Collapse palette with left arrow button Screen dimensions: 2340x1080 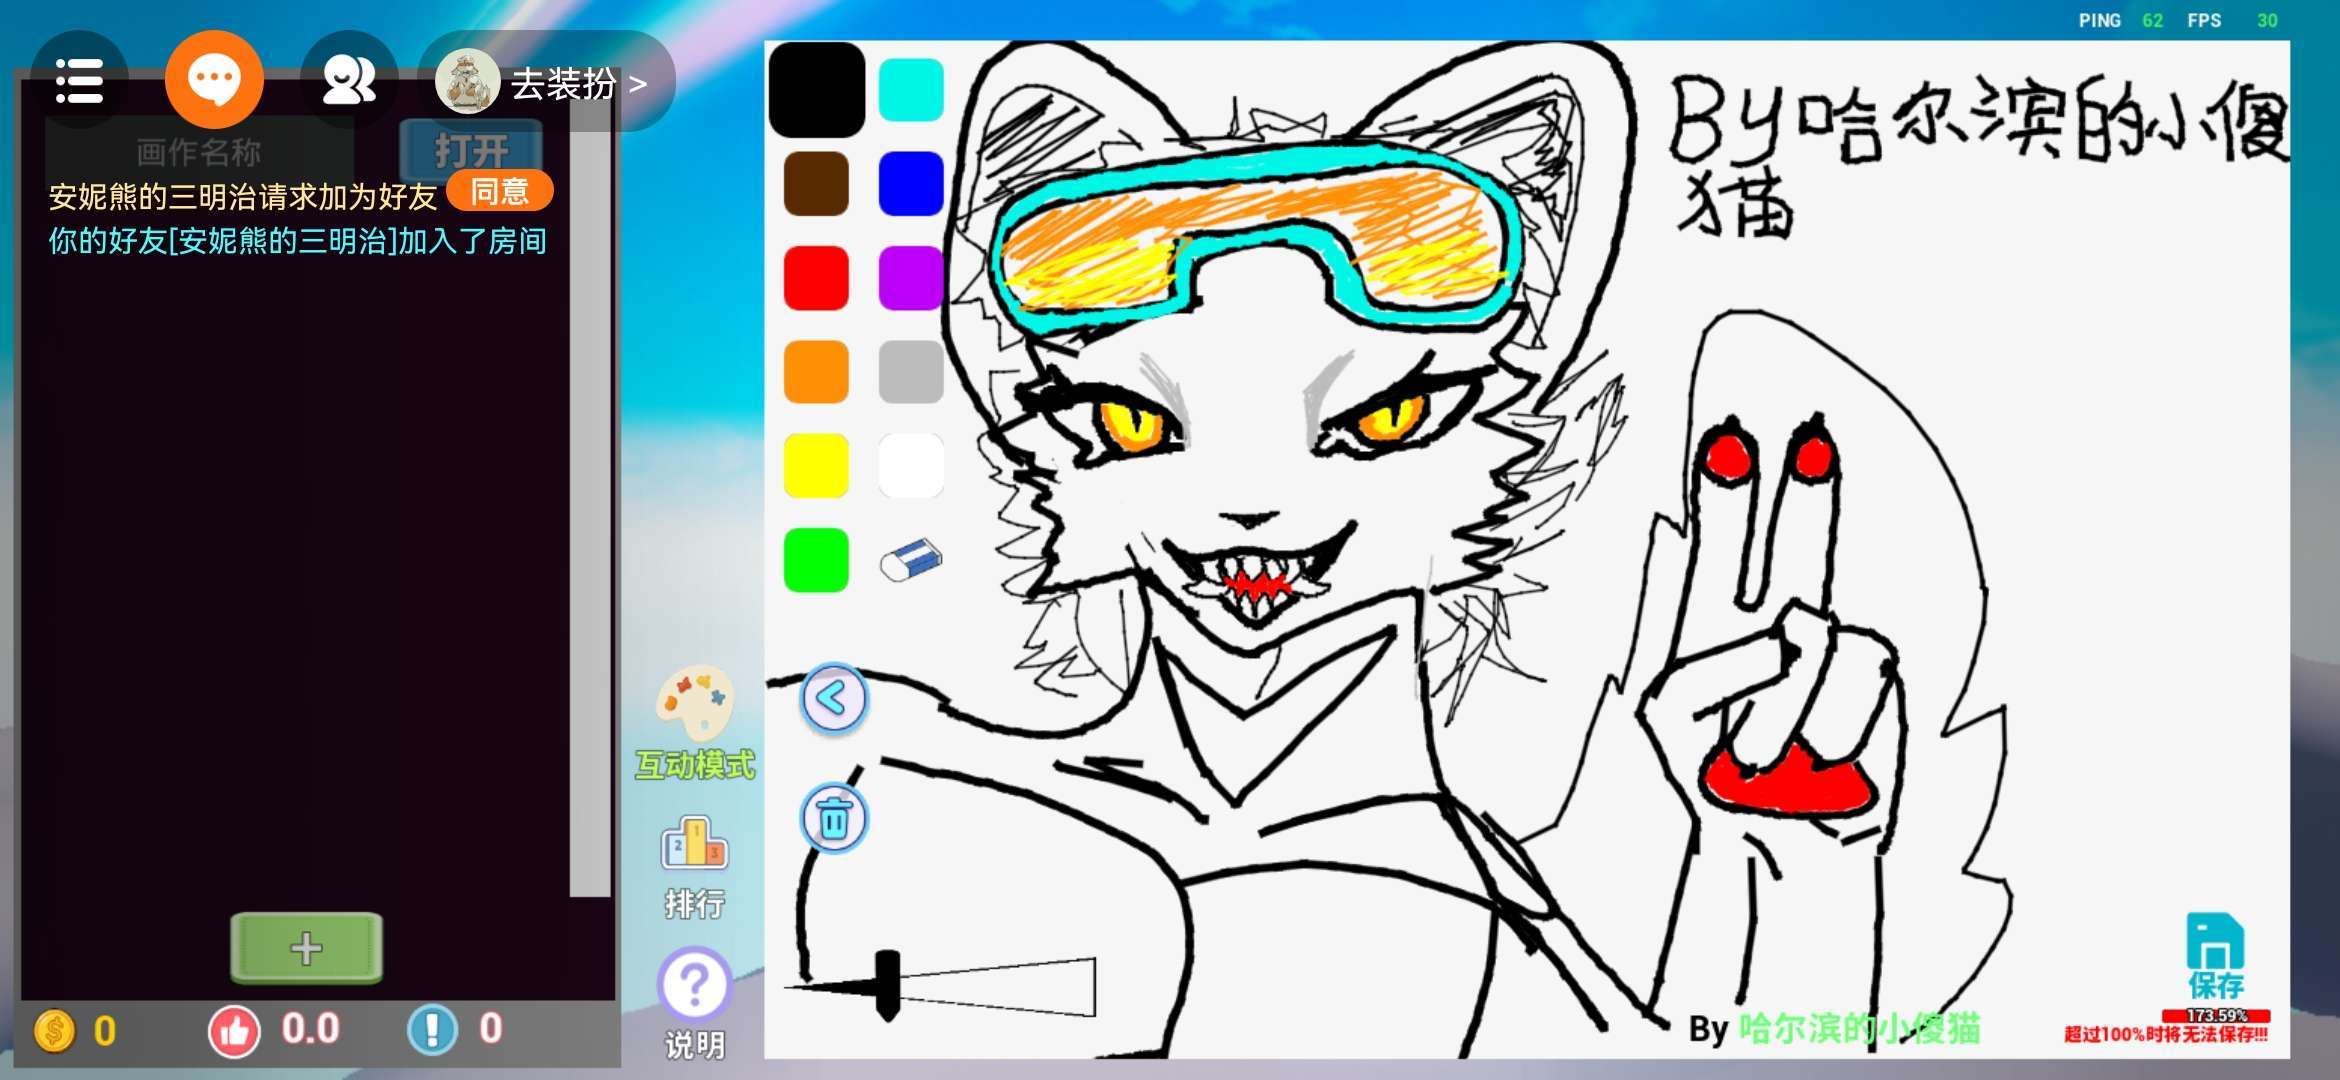tap(833, 699)
